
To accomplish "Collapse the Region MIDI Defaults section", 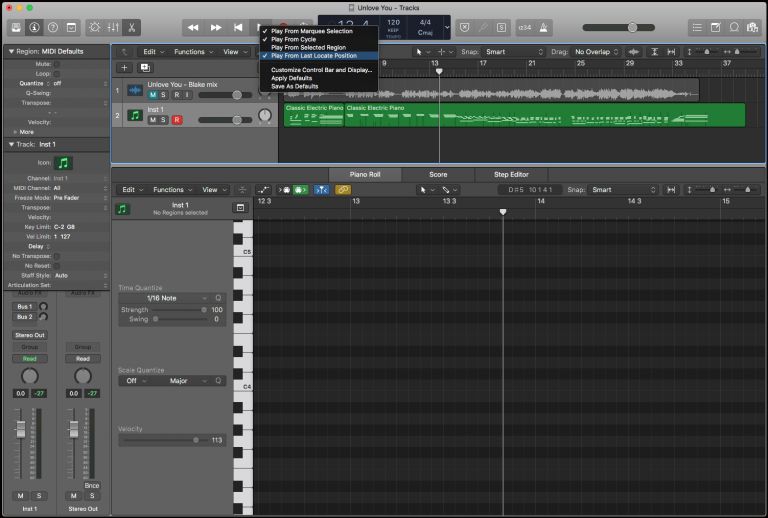I will pyautogui.click(x=11, y=51).
